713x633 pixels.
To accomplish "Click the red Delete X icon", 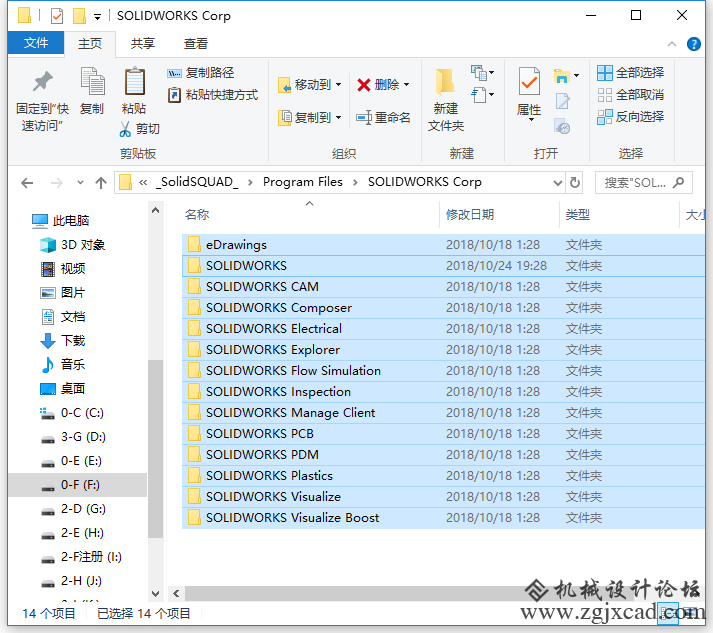I will [x=364, y=85].
